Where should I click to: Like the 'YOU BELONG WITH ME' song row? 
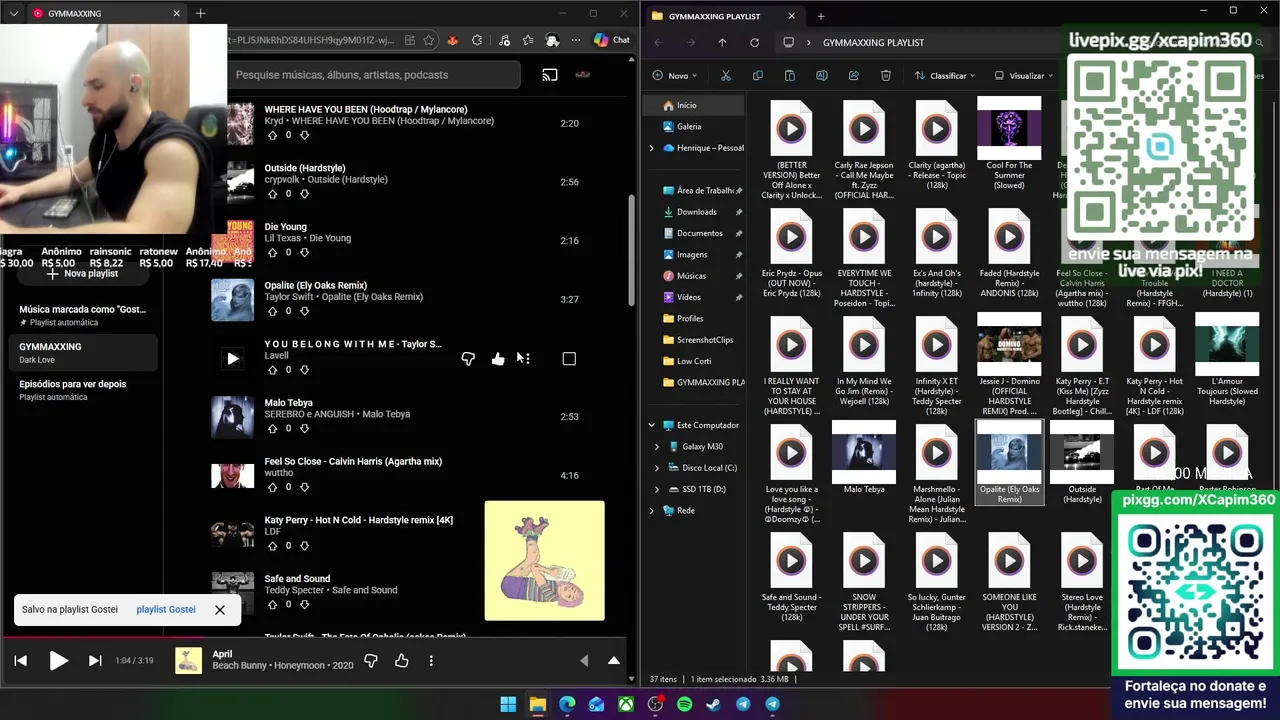click(x=498, y=359)
